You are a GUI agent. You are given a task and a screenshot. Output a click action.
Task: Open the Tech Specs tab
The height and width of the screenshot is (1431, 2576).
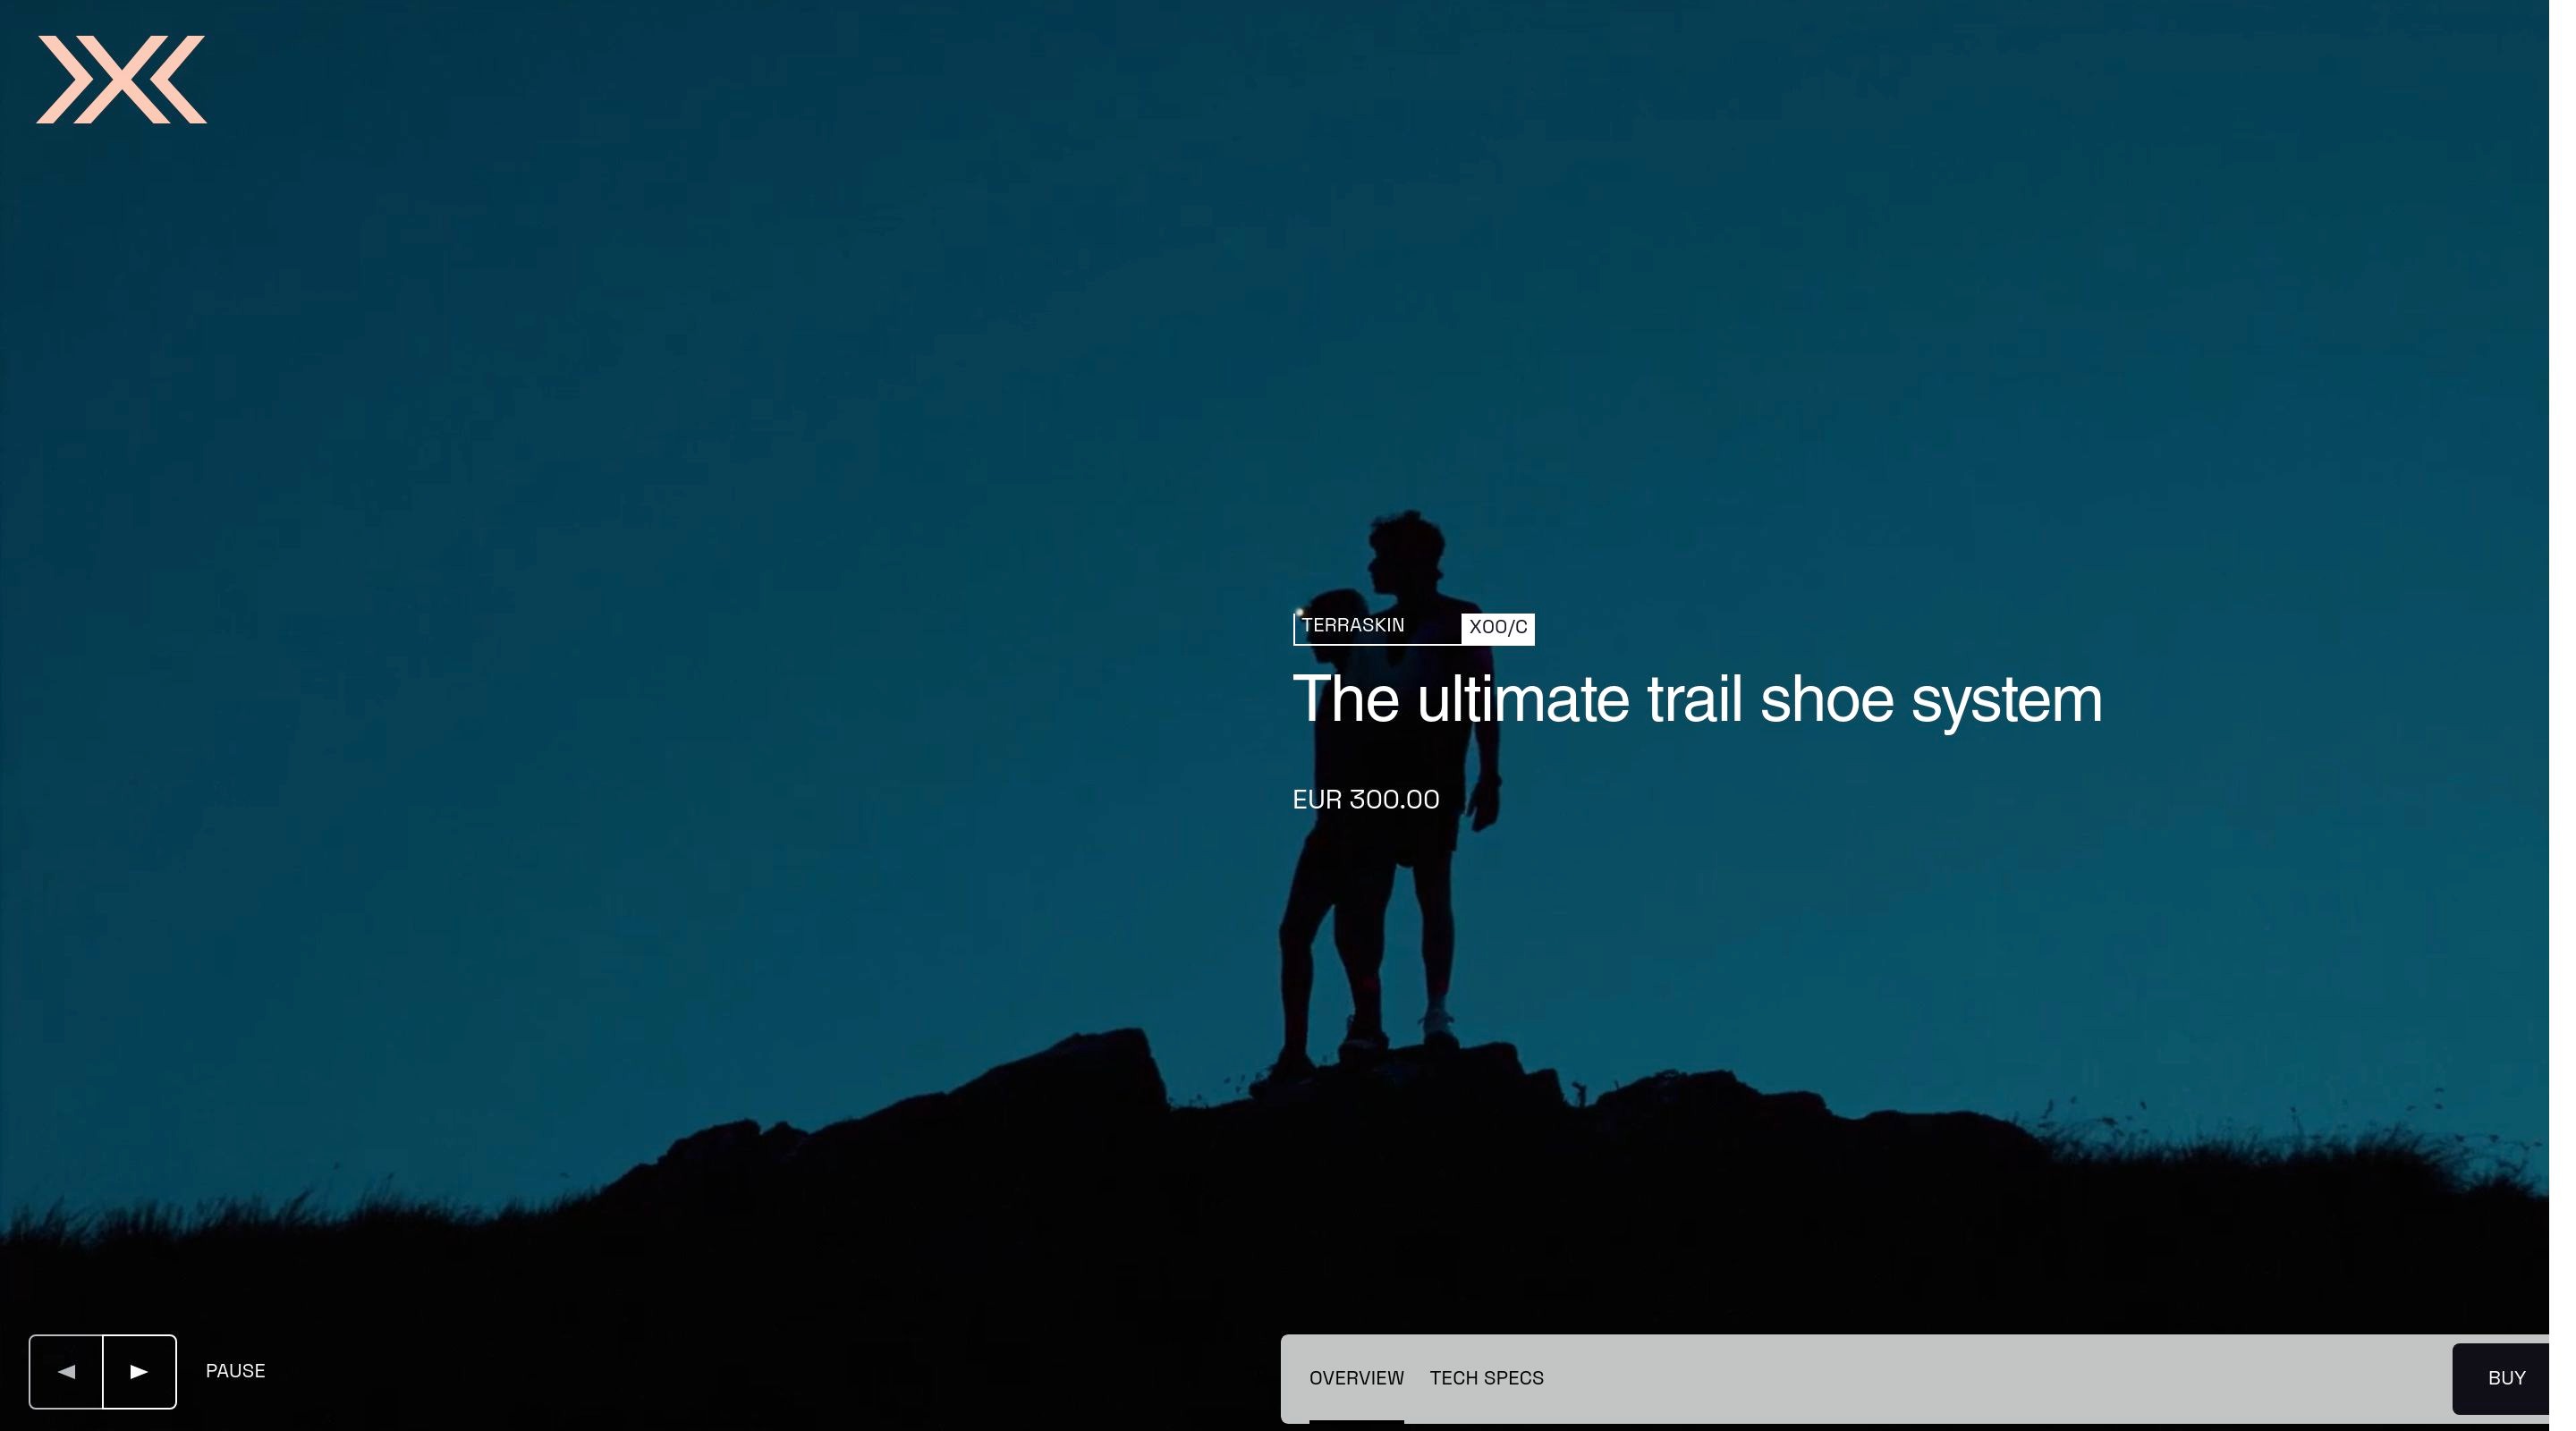pos(1486,1378)
